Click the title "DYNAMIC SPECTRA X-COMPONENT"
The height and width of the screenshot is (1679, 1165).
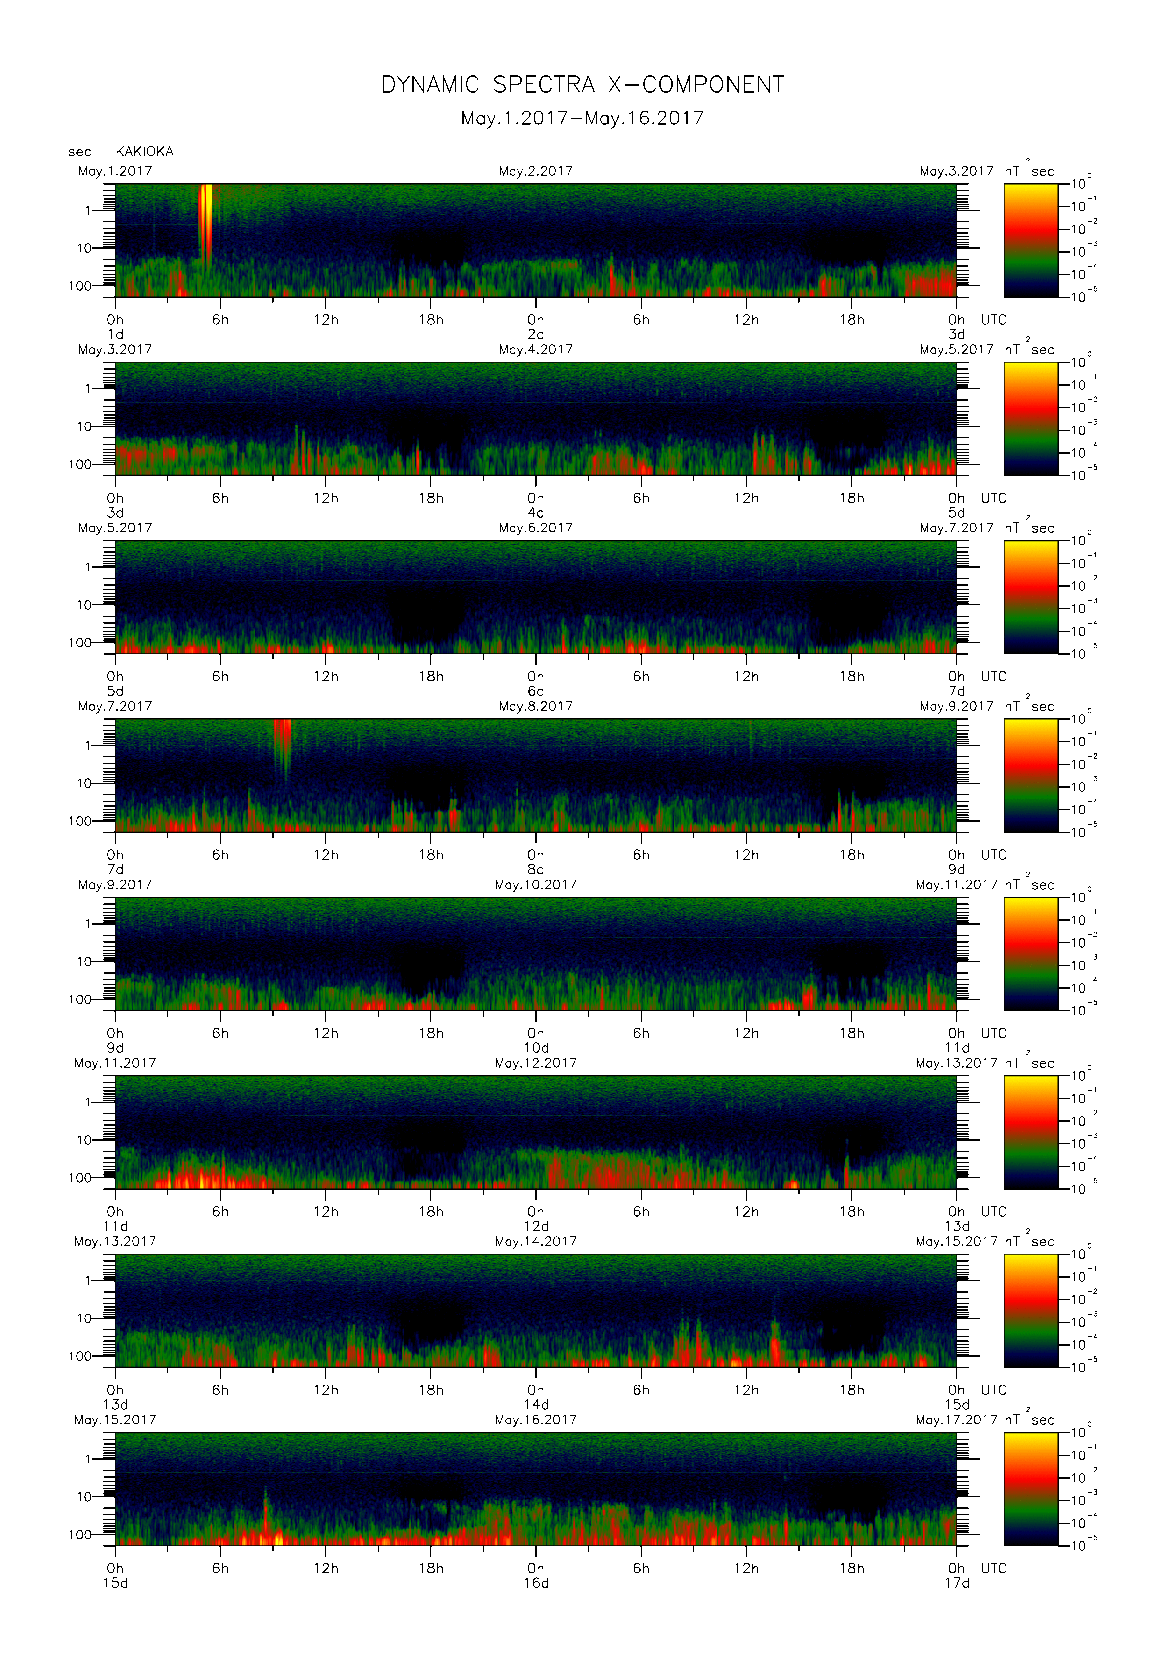click(582, 86)
